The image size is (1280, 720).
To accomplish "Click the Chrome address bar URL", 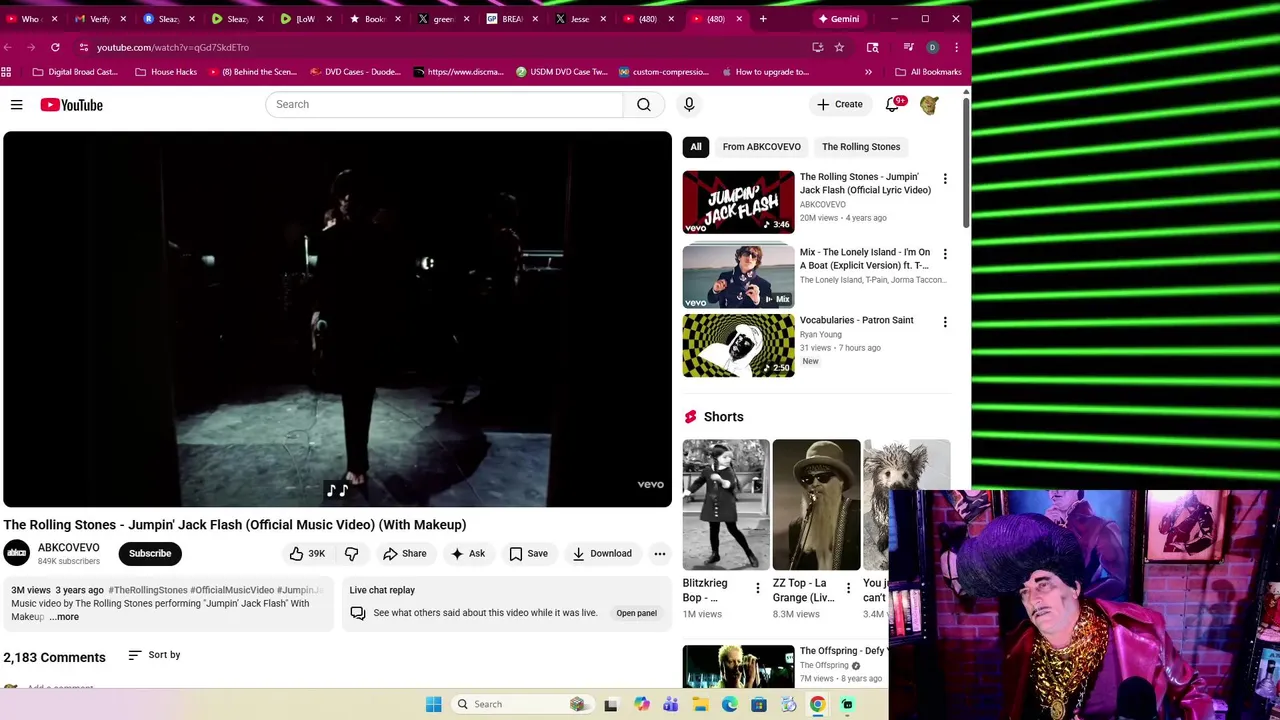I will coord(173,47).
